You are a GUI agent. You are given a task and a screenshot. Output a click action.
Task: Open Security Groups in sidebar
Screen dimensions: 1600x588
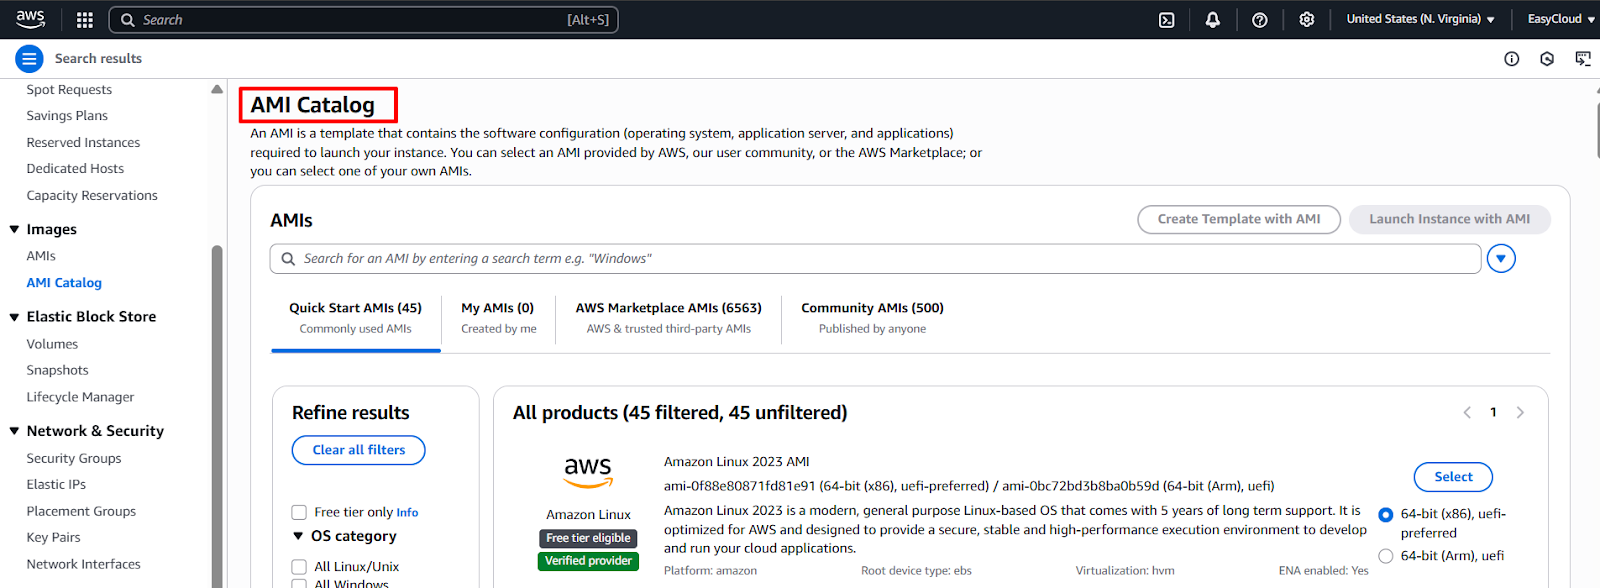74,459
